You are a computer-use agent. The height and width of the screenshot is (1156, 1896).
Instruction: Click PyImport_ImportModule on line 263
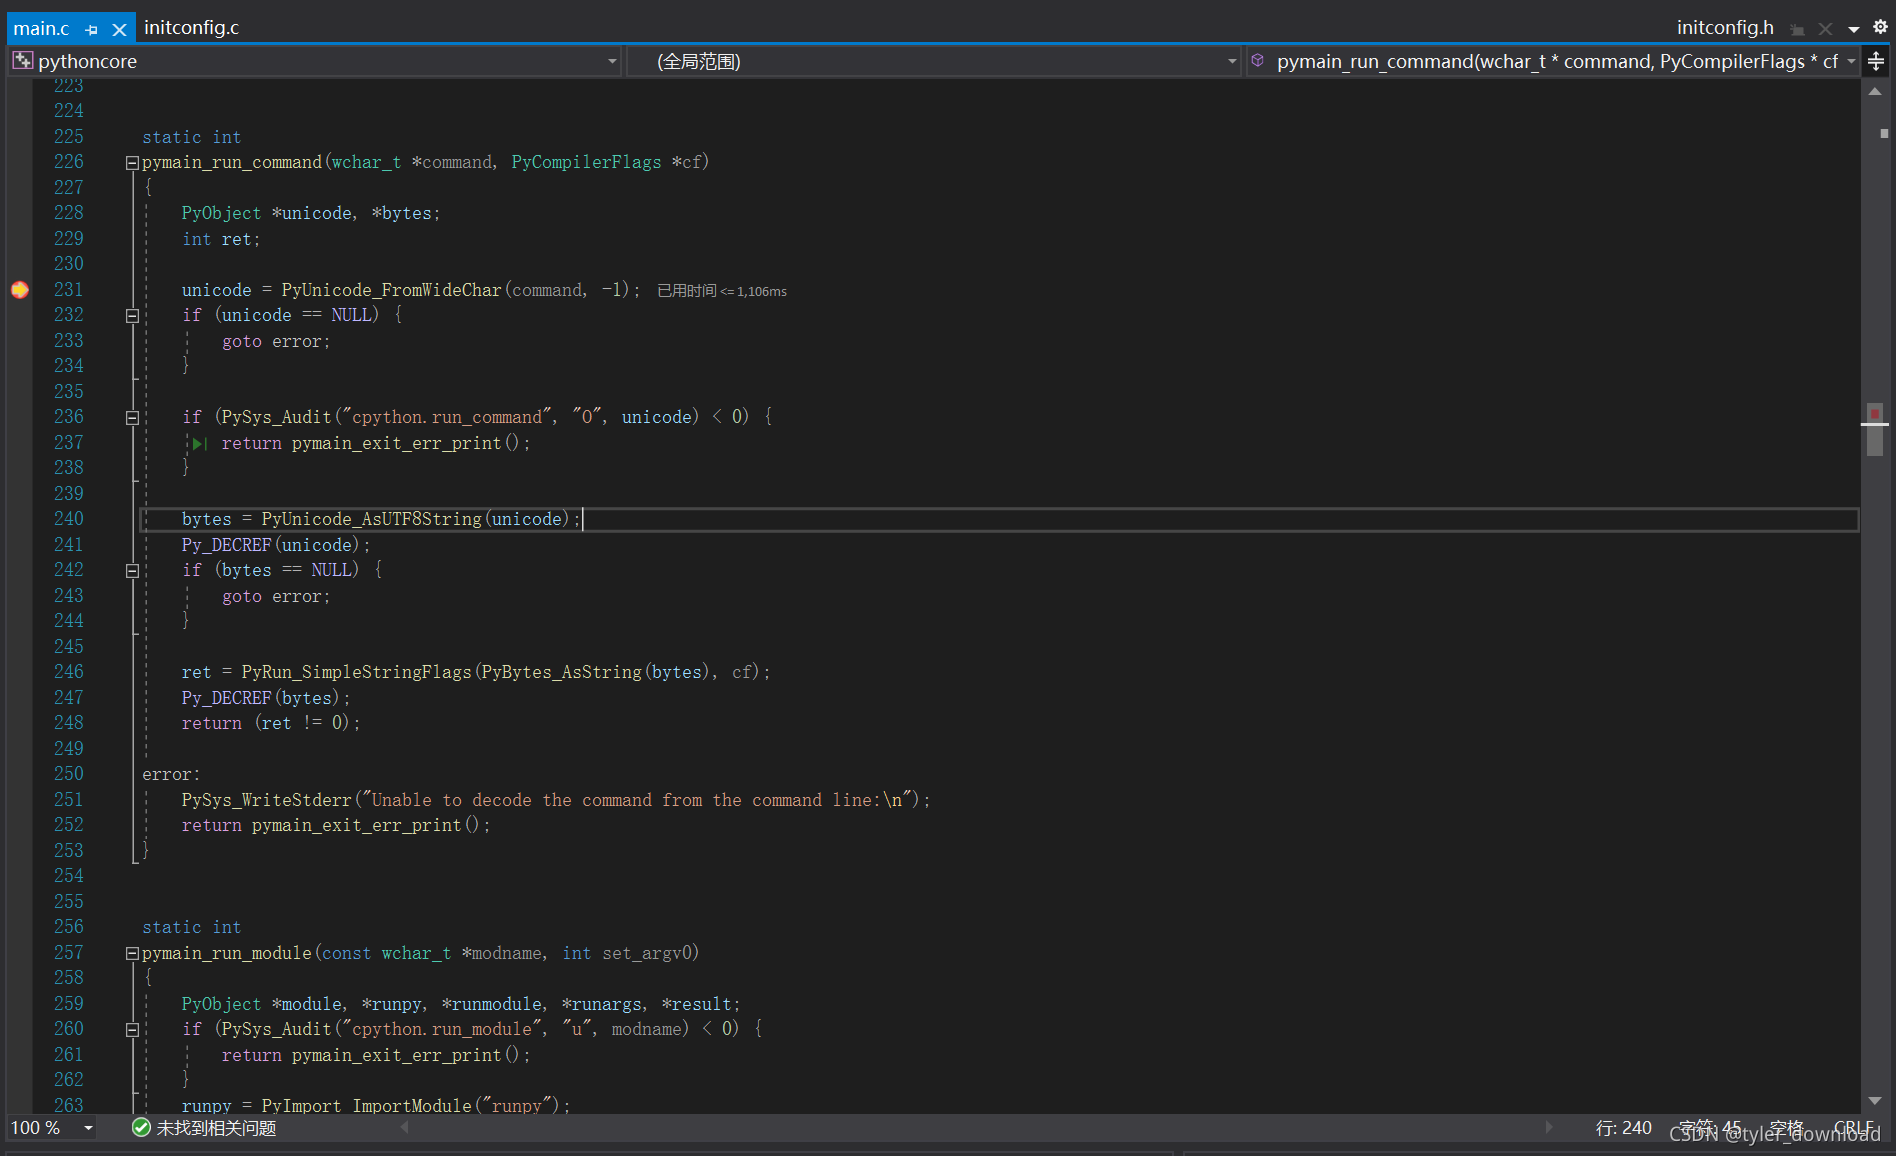[366, 1106]
